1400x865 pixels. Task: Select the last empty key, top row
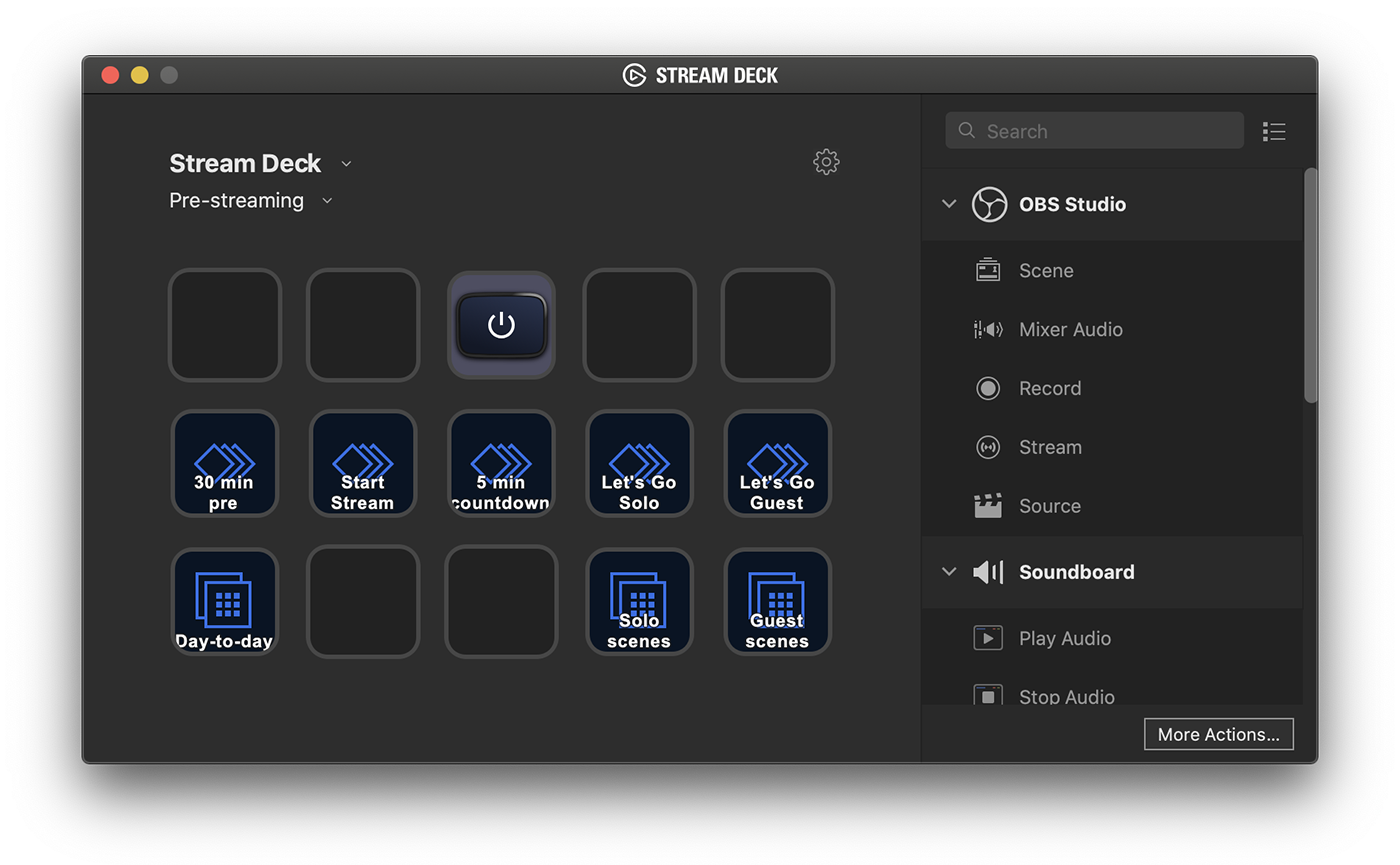(x=777, y=325)
